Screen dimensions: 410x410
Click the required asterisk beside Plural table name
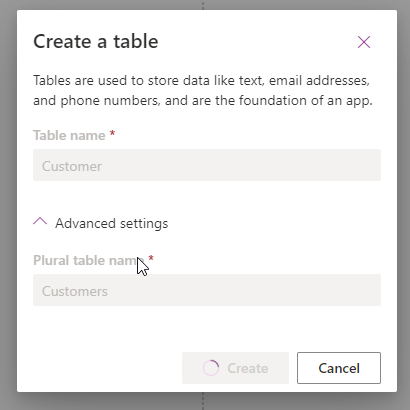(x=151, y=259)
